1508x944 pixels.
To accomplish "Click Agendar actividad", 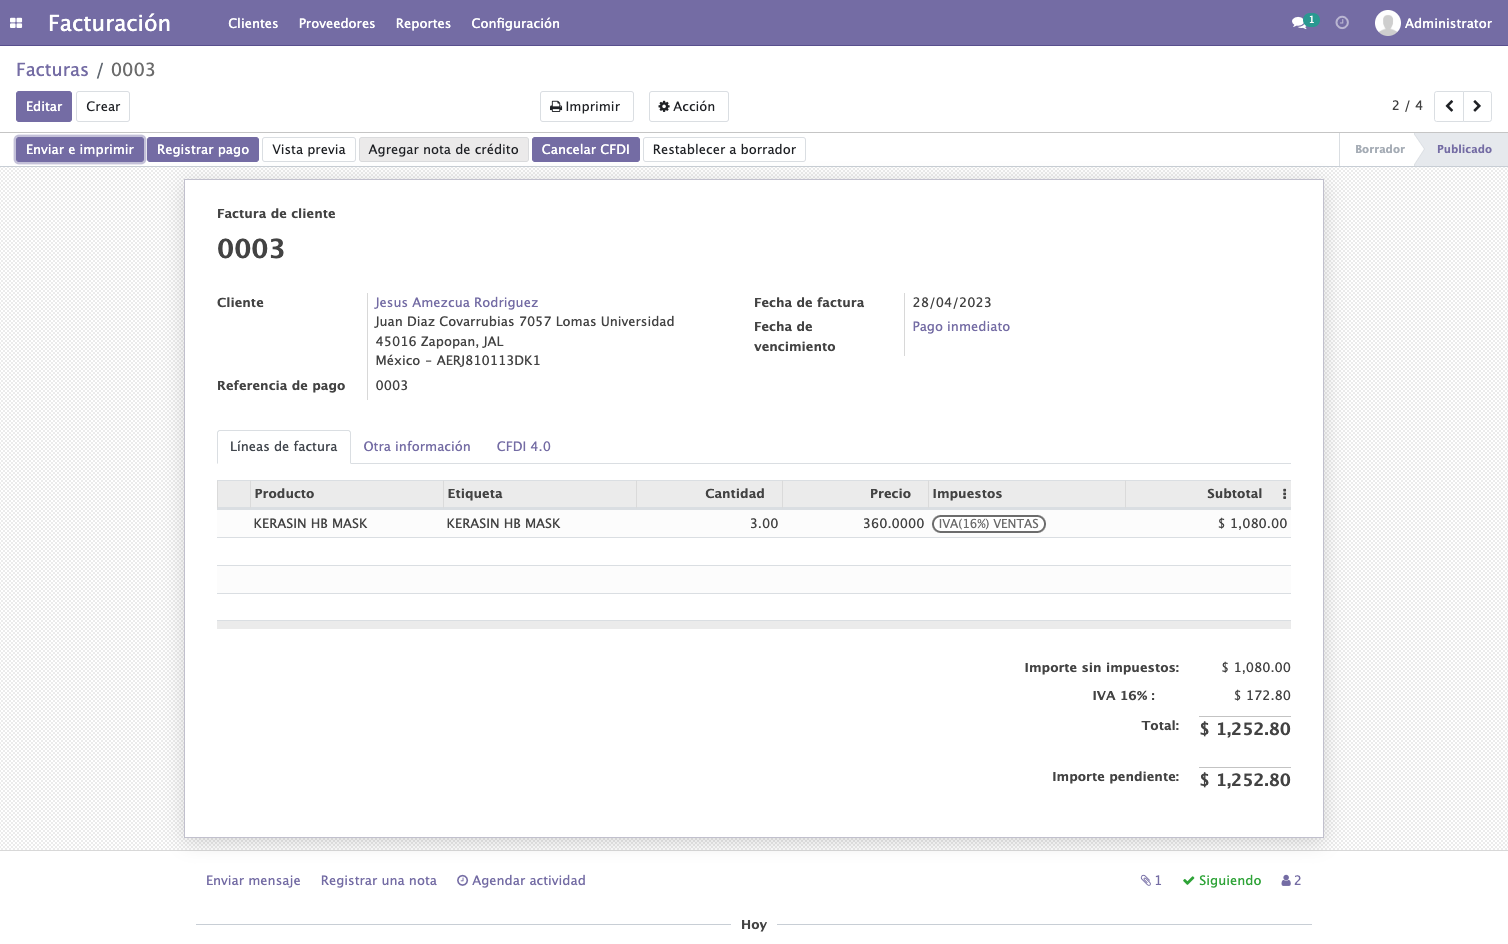I will click(521, 881).
